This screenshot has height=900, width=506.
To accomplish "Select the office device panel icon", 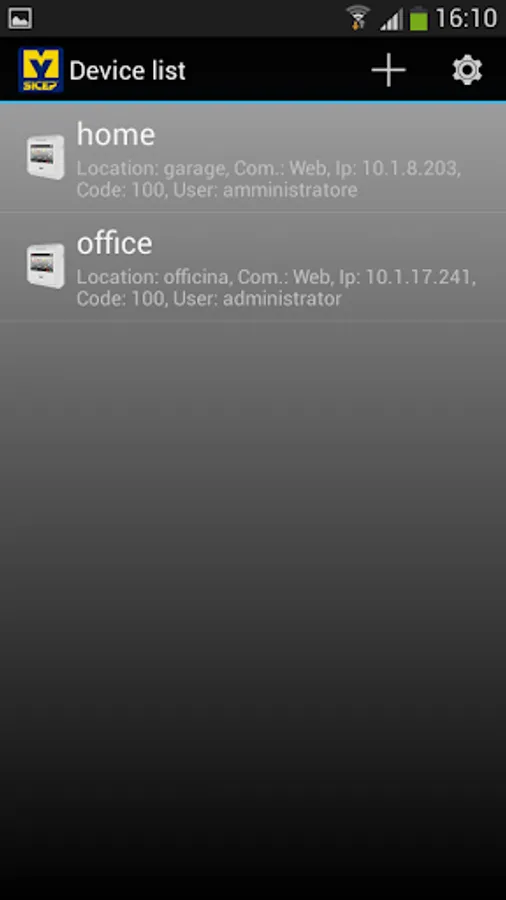I will pos(45,265).
